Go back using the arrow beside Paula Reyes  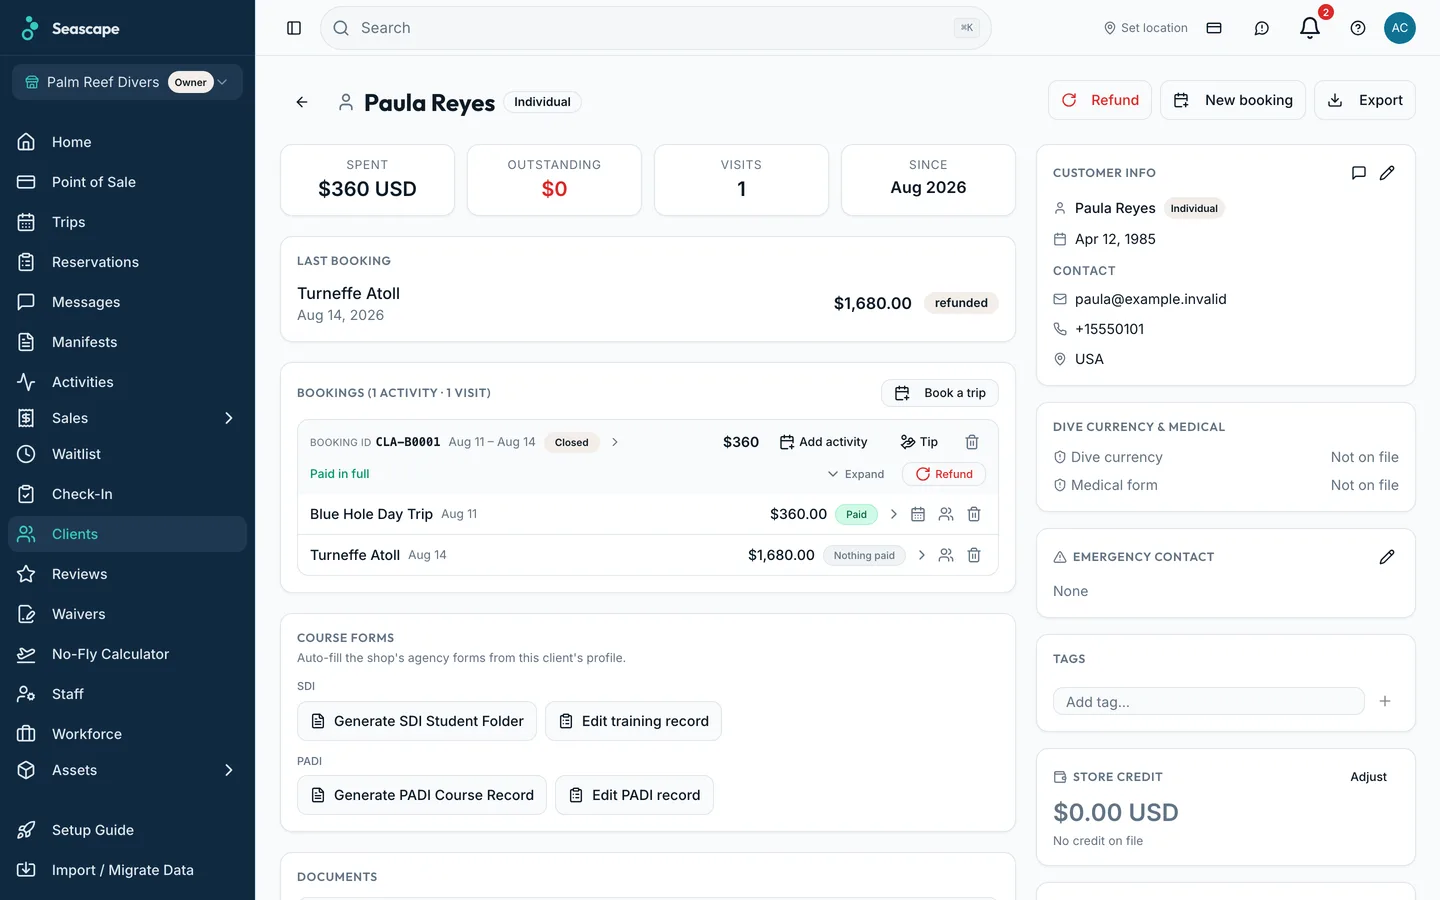coord(302,102)
